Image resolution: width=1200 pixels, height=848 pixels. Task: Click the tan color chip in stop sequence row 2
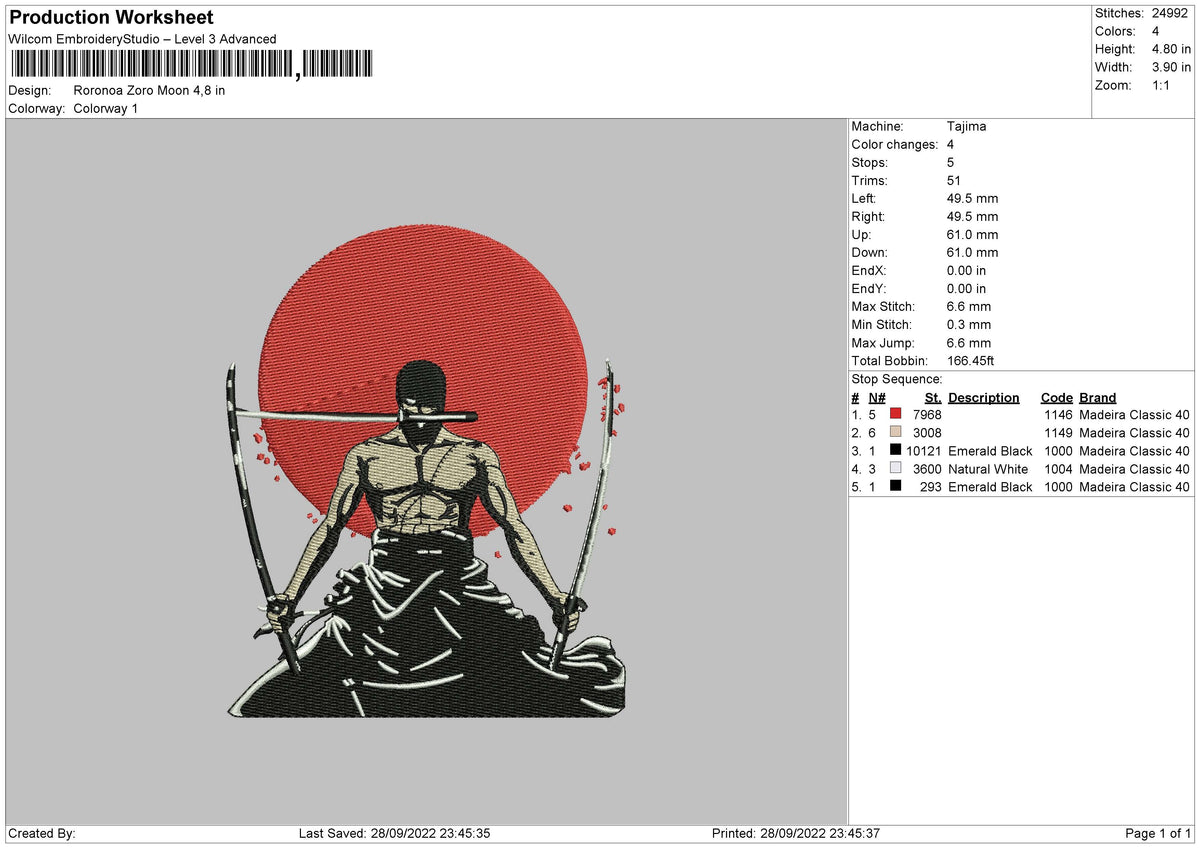pos(897,433)
